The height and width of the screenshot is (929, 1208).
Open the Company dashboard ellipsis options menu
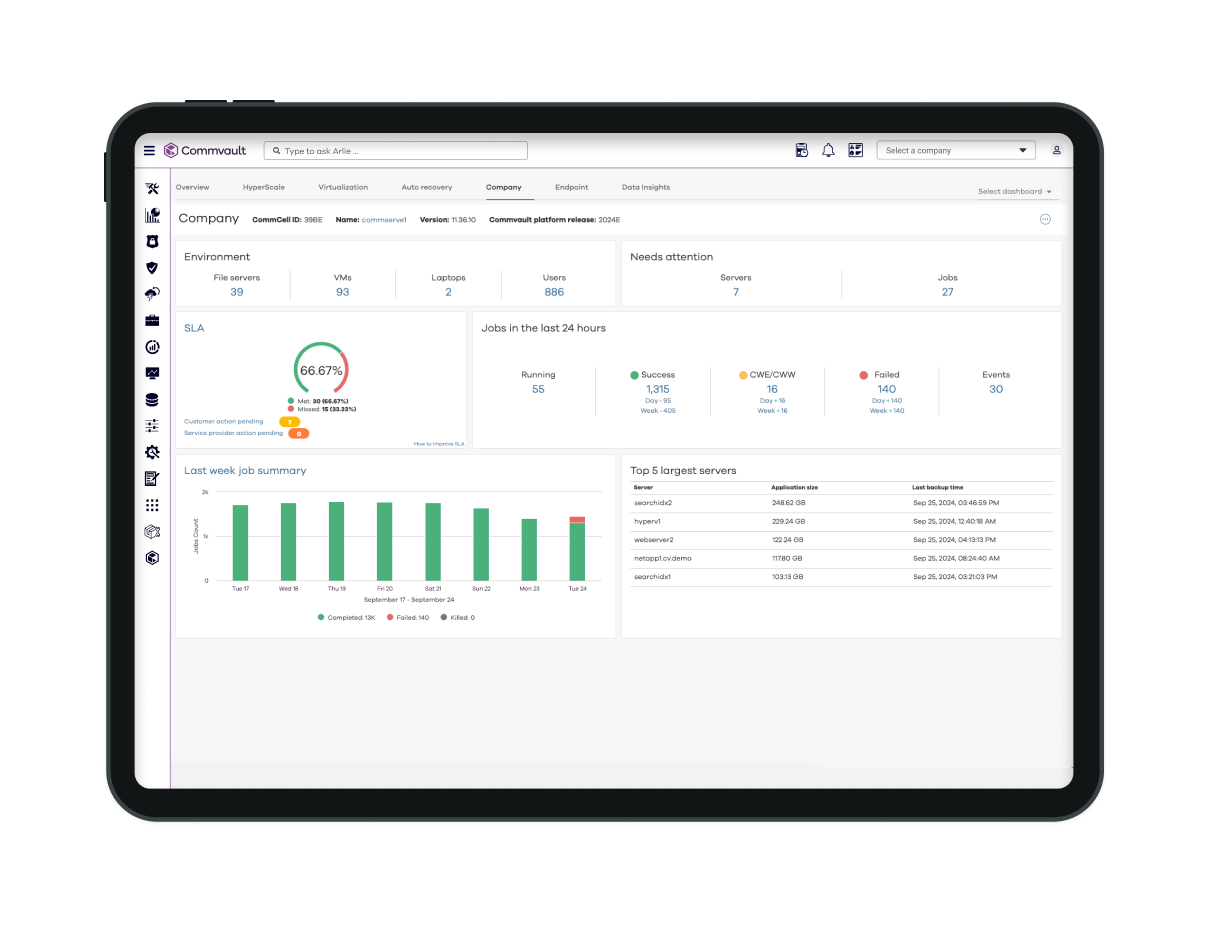(1045, 219)
